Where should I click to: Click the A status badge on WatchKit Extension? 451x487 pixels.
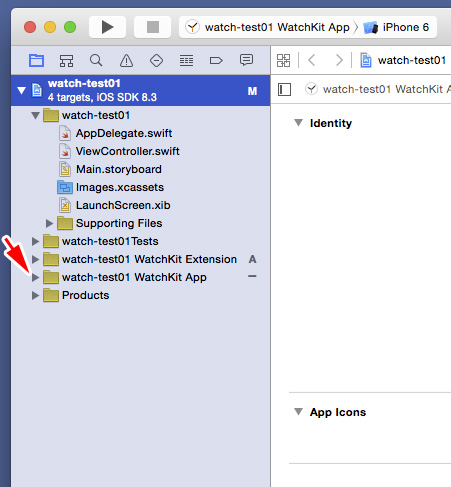[x=252, y=259]
